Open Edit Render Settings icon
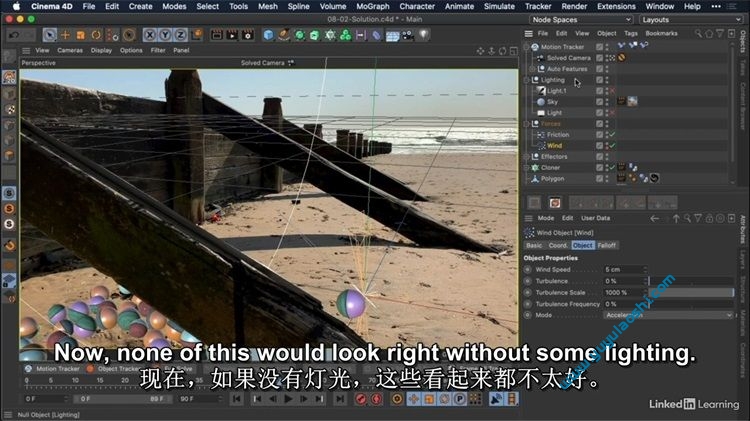750x421 pixels. tap(248, 35)
